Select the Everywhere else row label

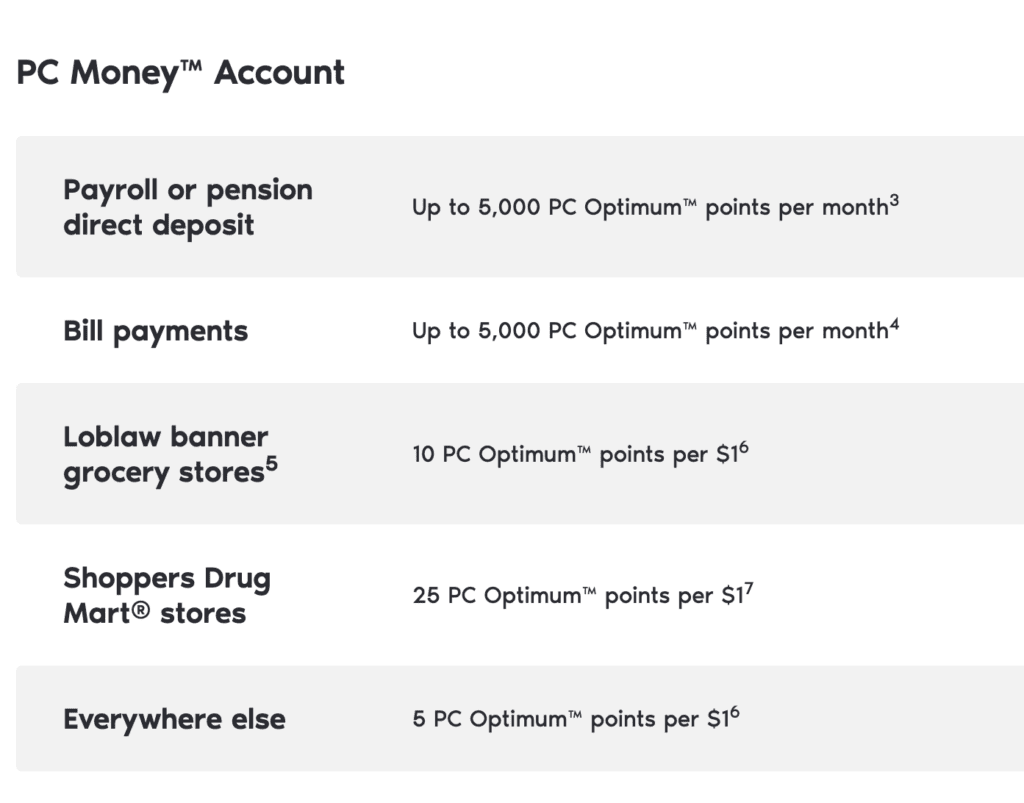(x=174, y=719)
